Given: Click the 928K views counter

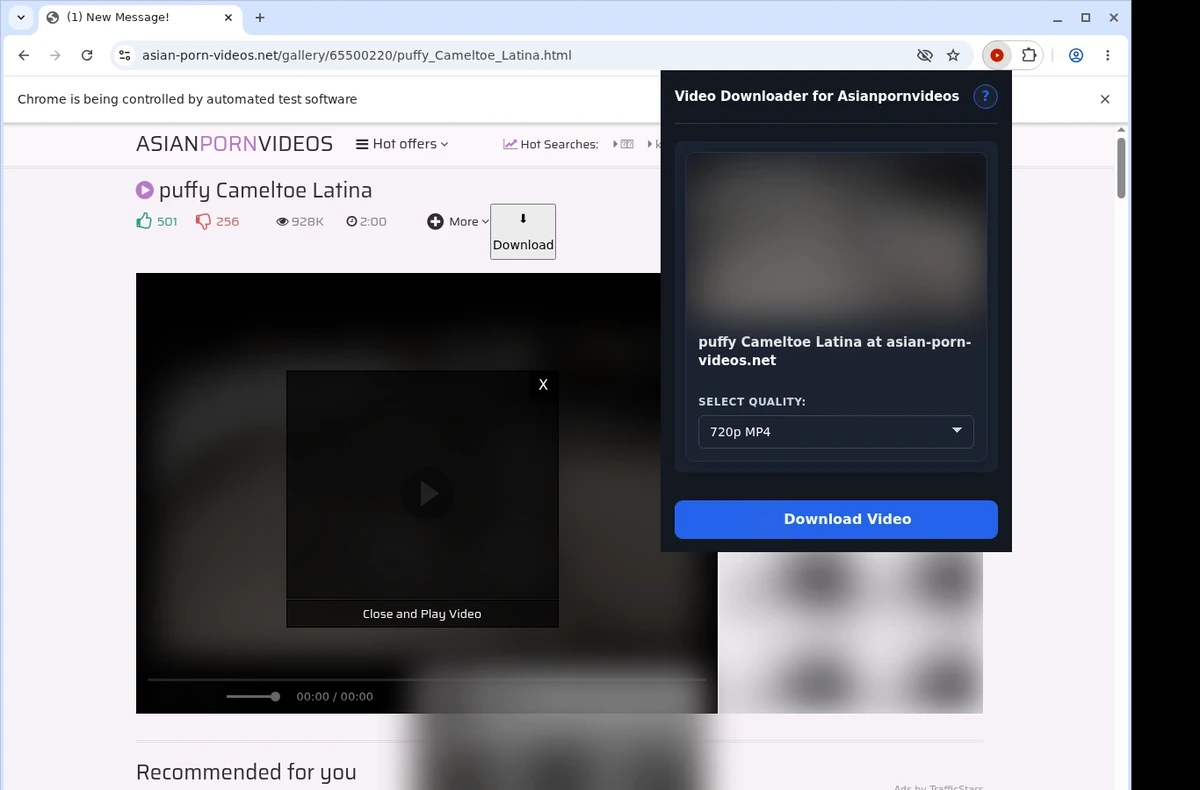Looking at the screenshot, I should pyautogui.click(x=300, y=221).
